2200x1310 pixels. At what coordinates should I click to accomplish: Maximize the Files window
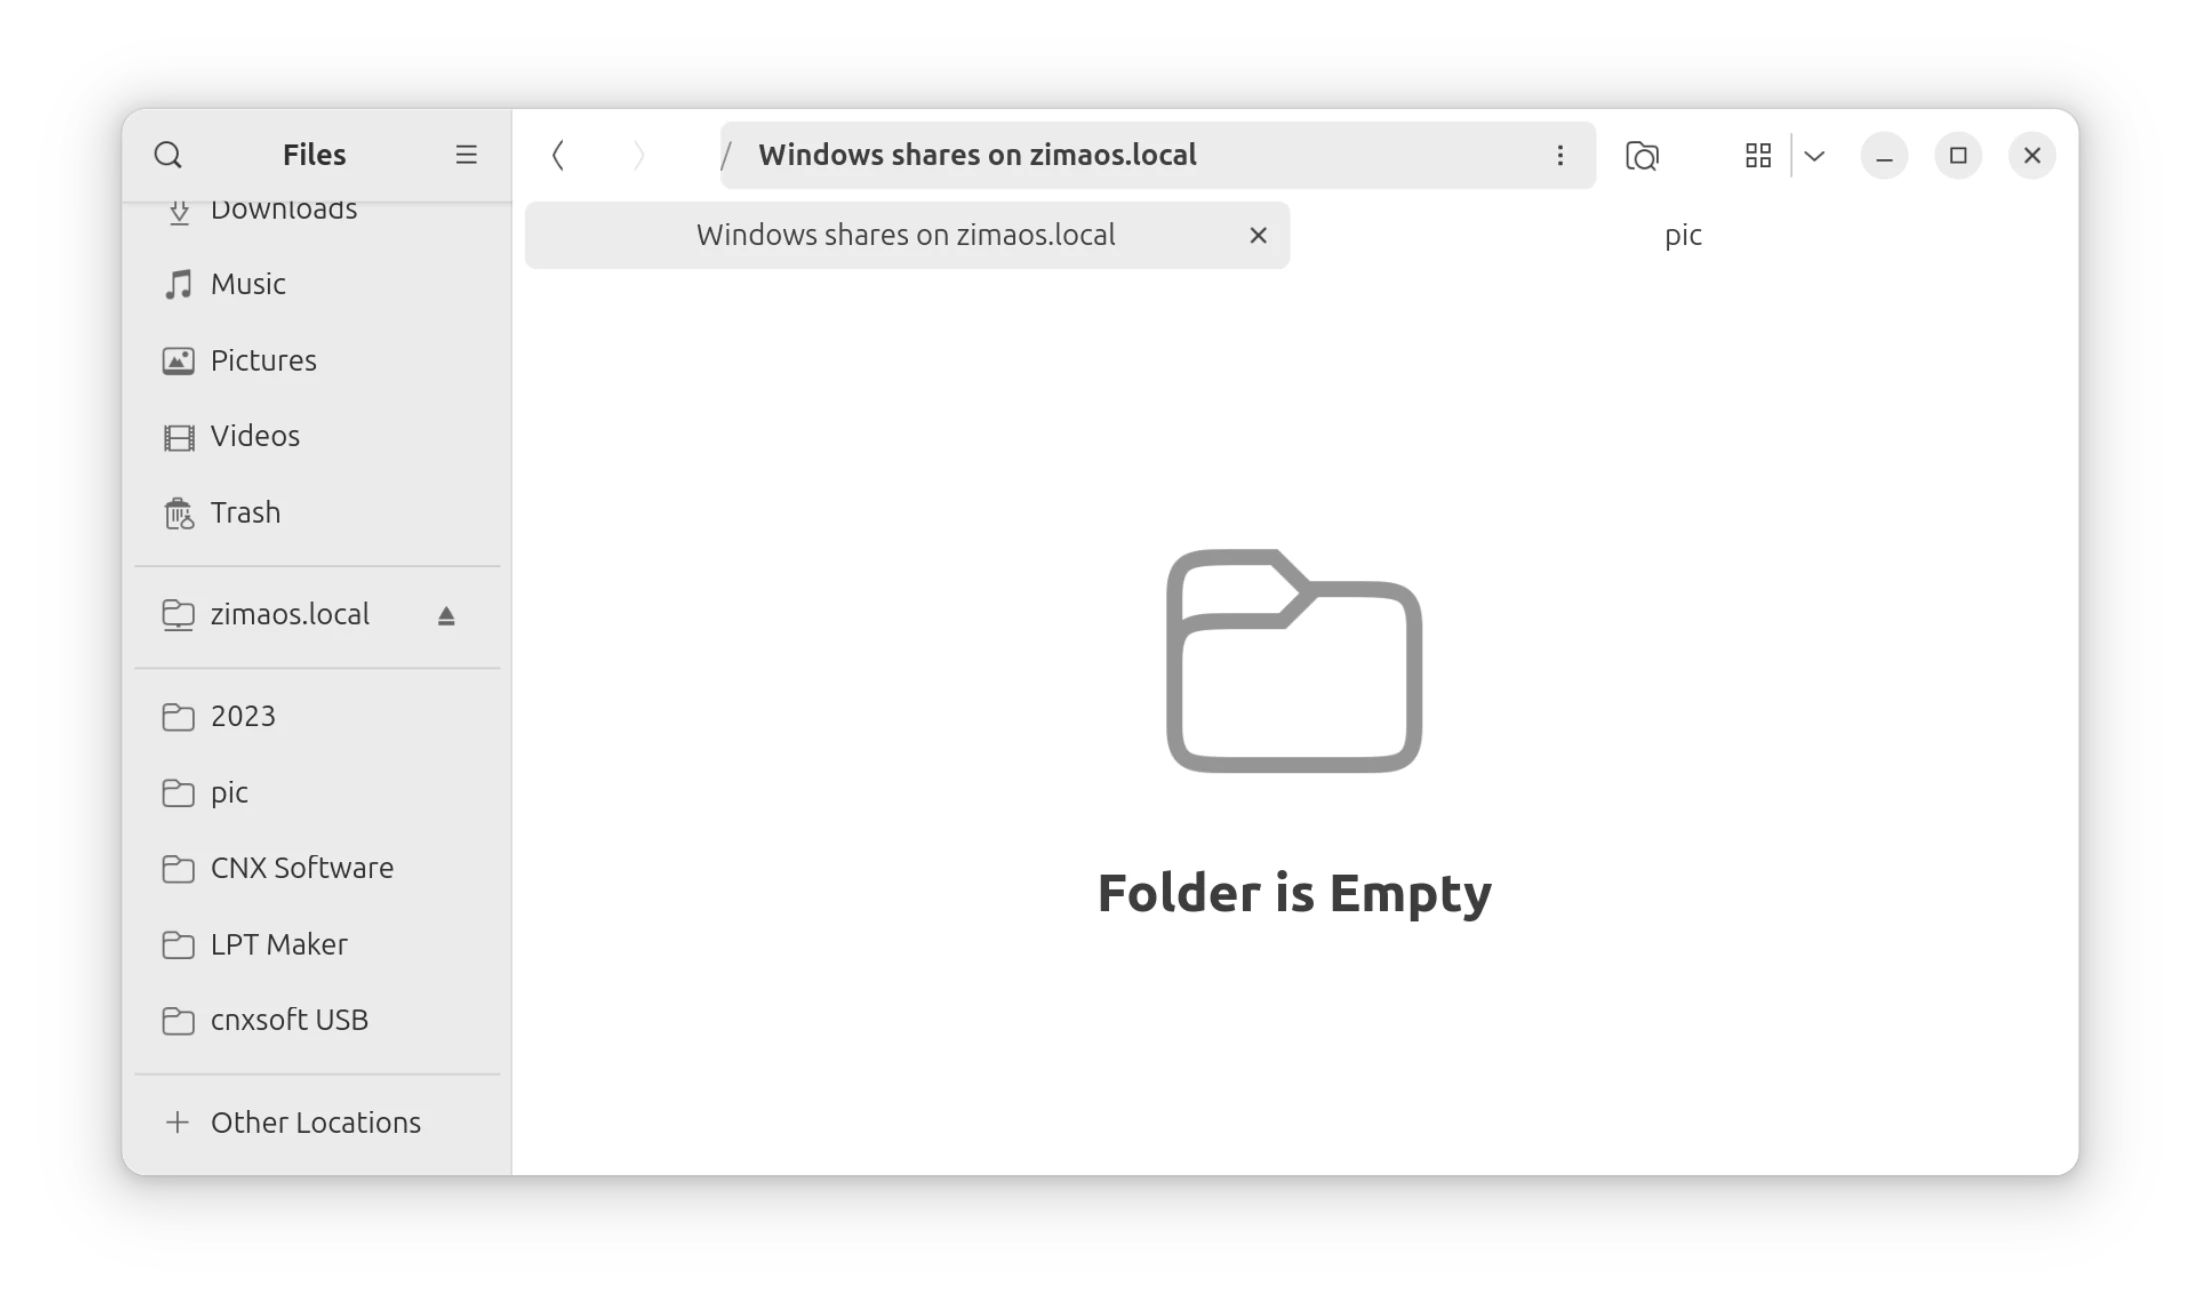[x=1958, y=156]
